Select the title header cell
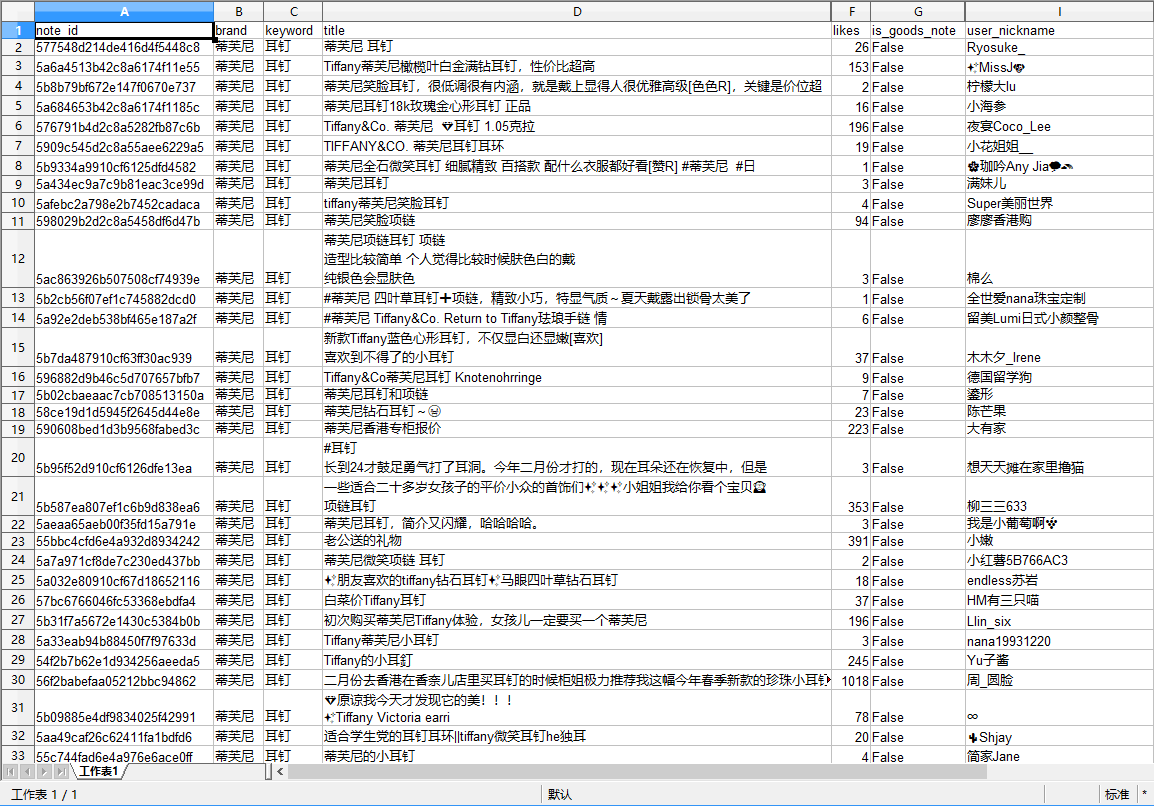 click(576, 30)
